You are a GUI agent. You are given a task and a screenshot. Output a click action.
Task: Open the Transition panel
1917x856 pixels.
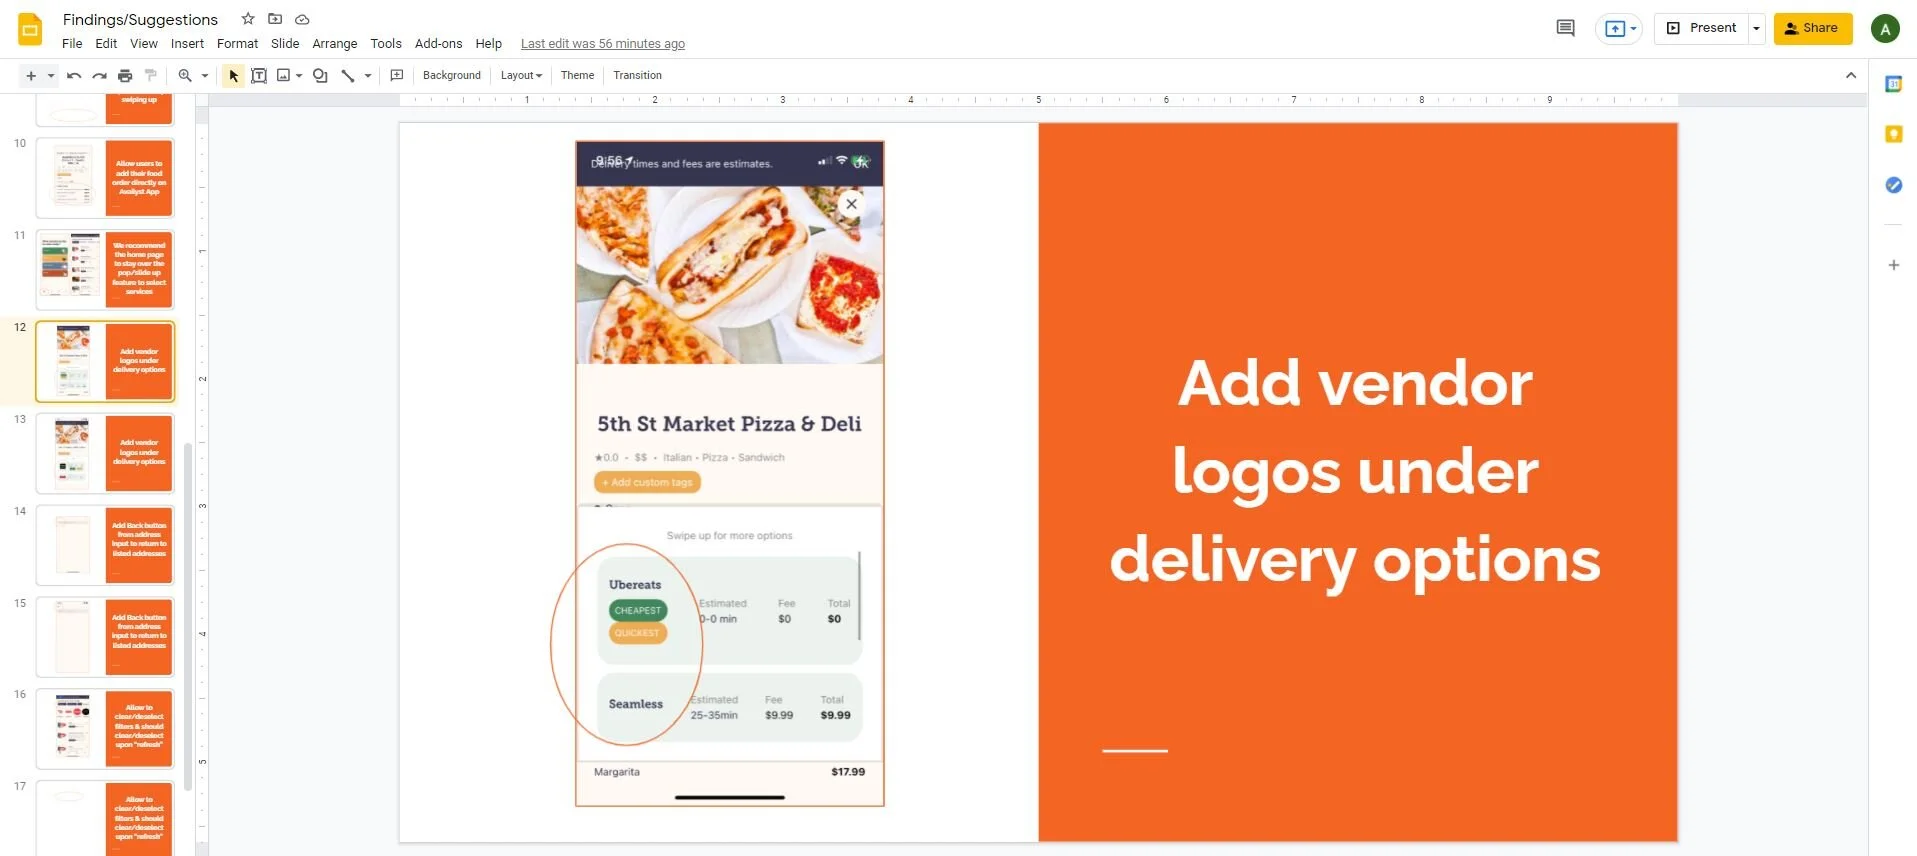point(637,75)
